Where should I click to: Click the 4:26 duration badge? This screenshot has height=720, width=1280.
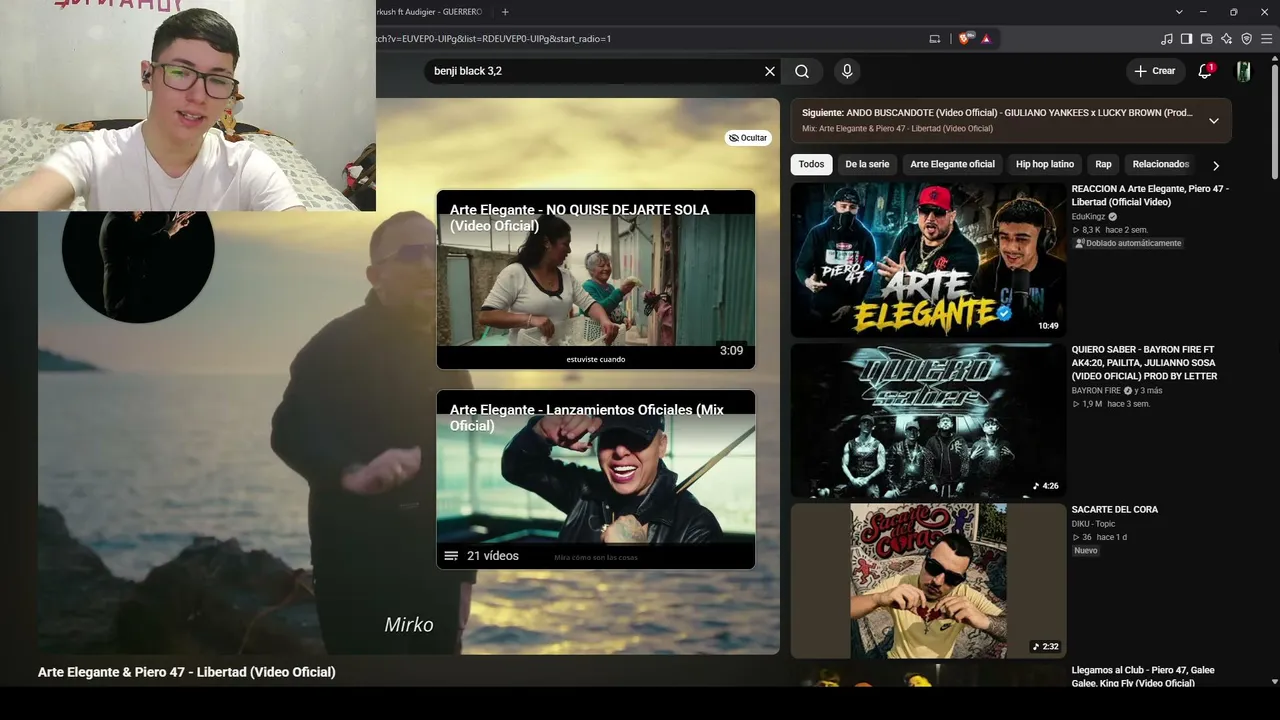pos(1046,487)
